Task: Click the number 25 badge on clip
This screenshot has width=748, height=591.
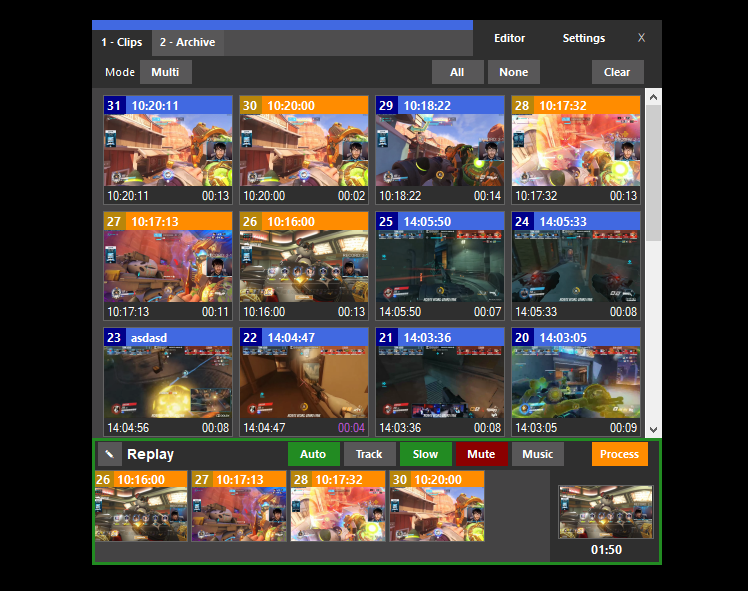Action: pos(386,222)
